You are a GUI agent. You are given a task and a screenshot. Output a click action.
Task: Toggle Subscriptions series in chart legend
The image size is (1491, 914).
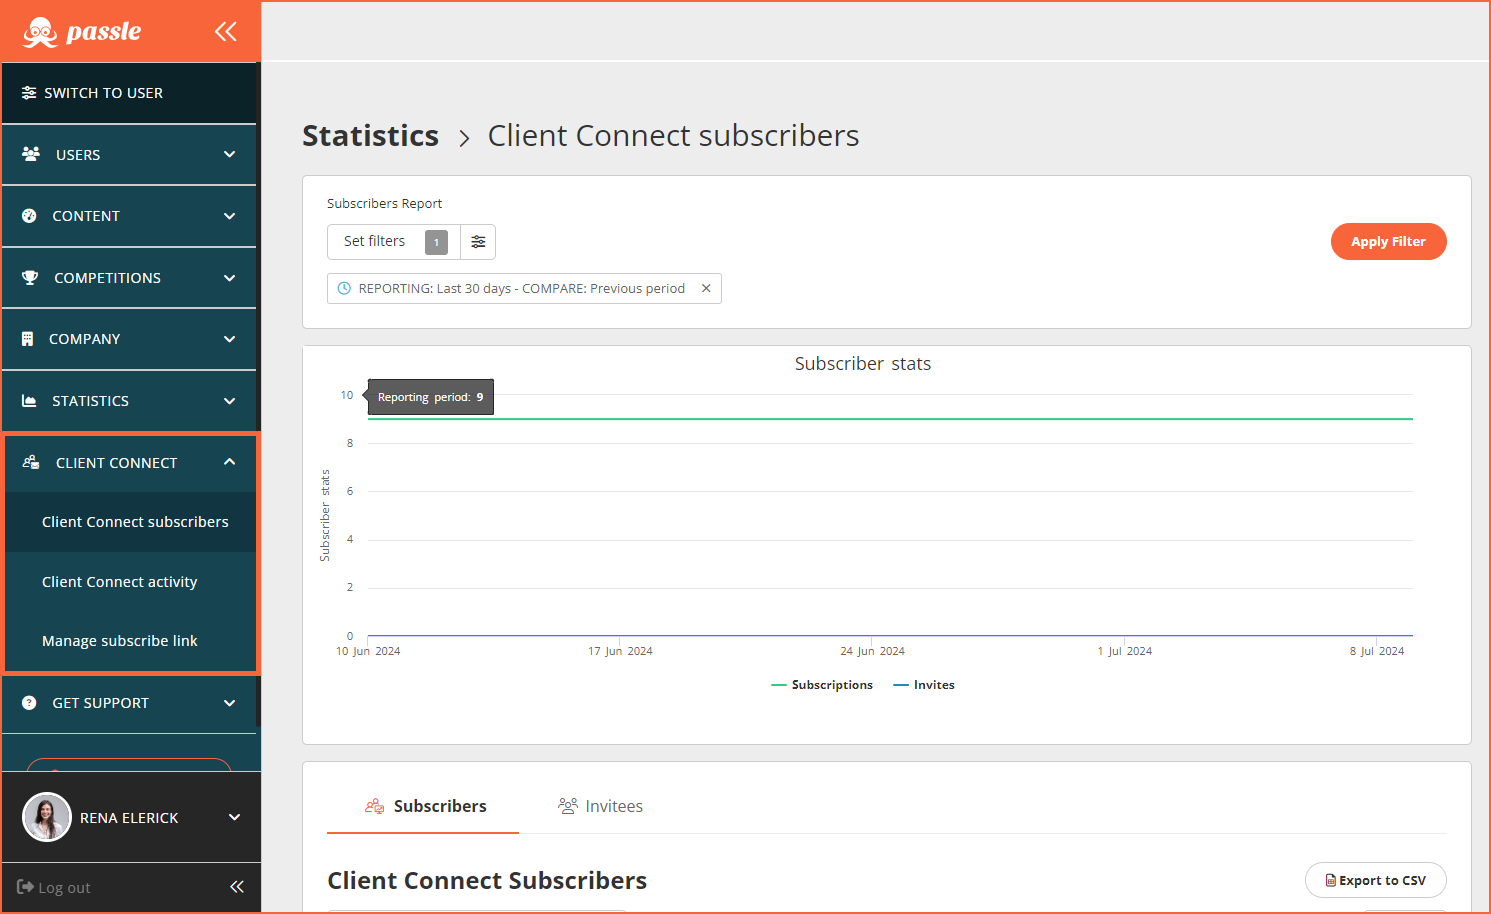tap(822, 685)
